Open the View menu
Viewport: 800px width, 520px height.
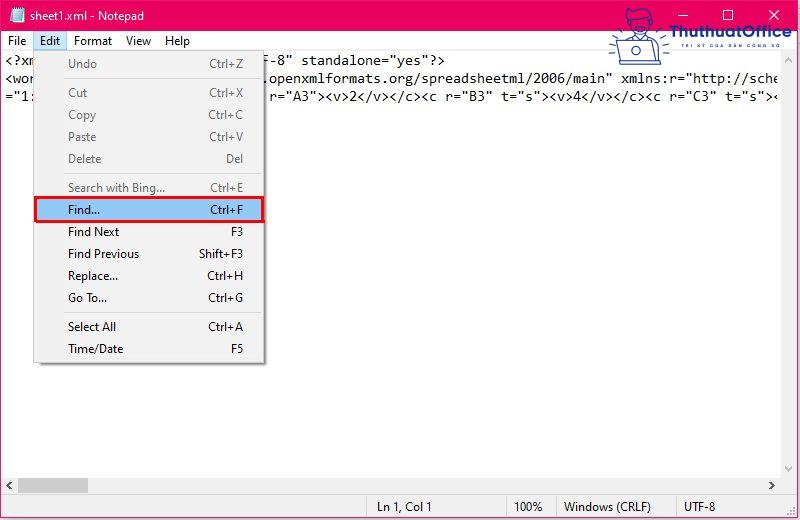coord(138,41)
